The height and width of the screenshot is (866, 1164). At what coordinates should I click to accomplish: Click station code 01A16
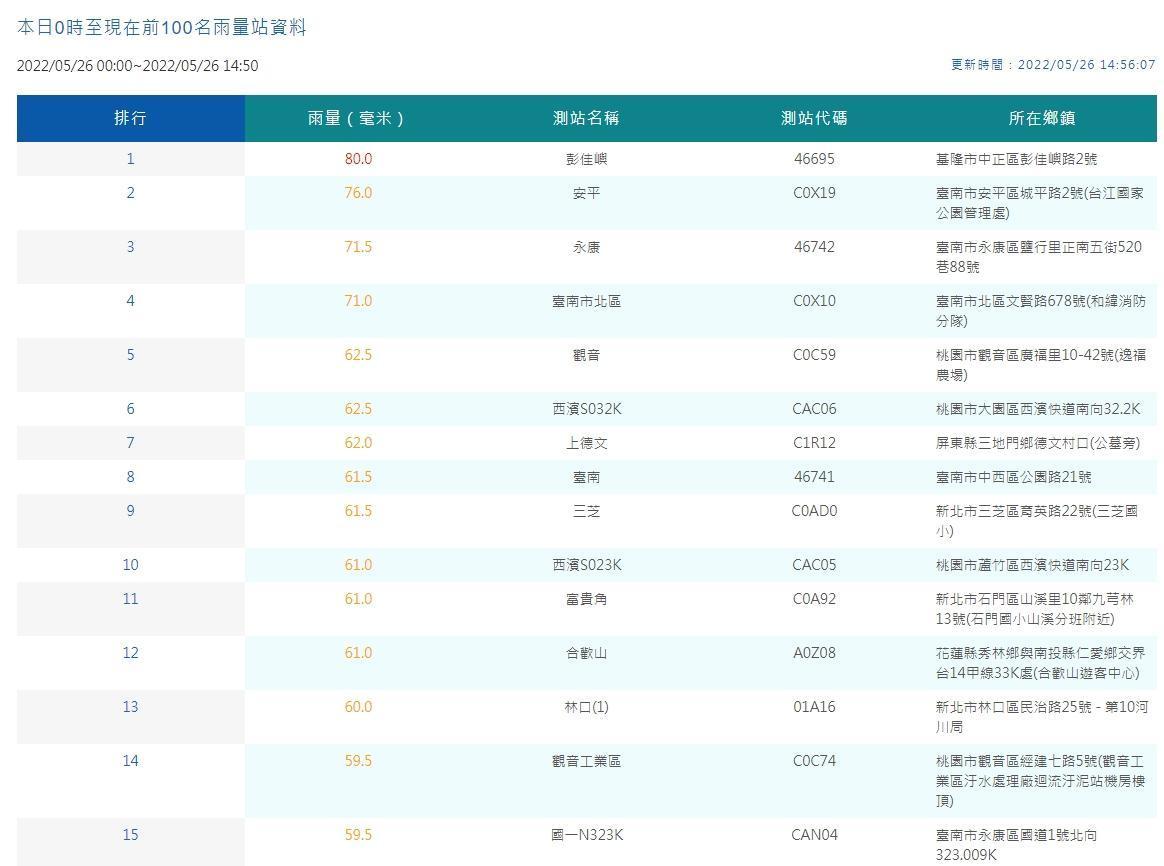coord(814,707)
